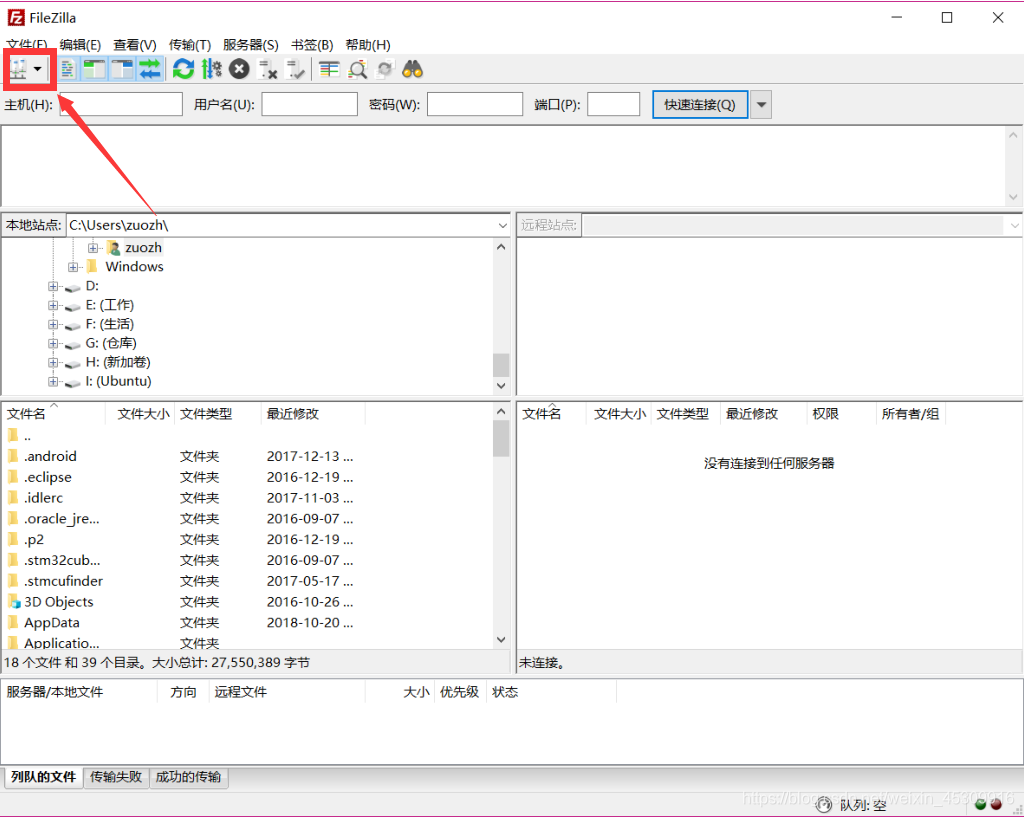Expand D: drive node
This screenshot has width=1024, height=817.
(x=53, y=286)
